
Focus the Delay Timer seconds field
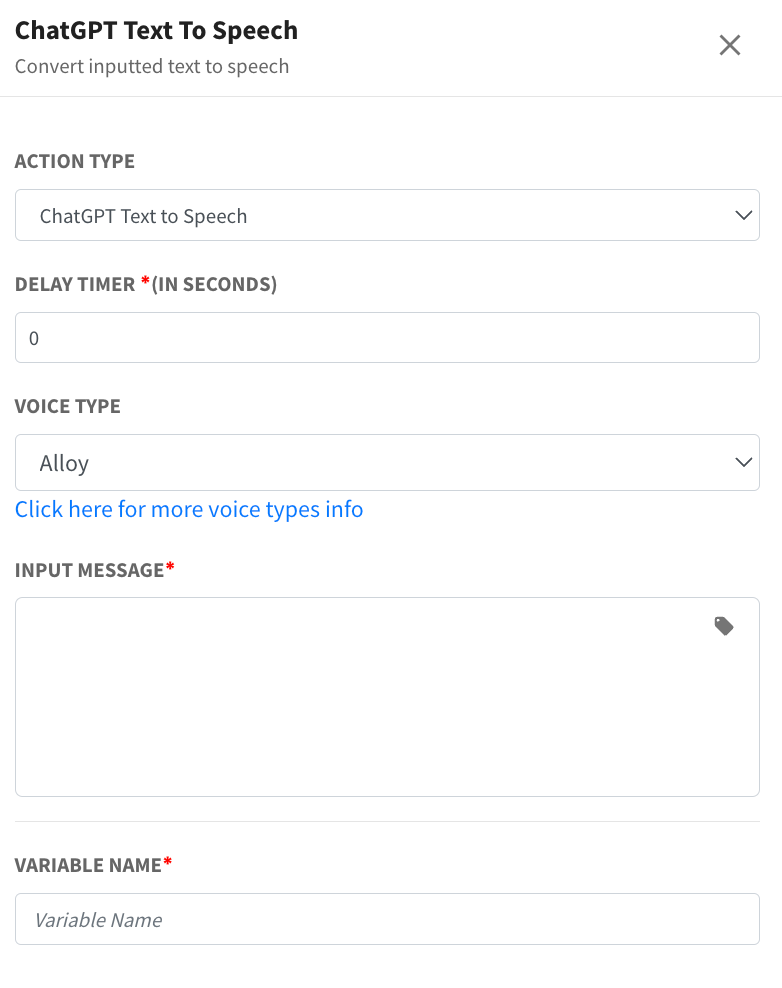387,338
